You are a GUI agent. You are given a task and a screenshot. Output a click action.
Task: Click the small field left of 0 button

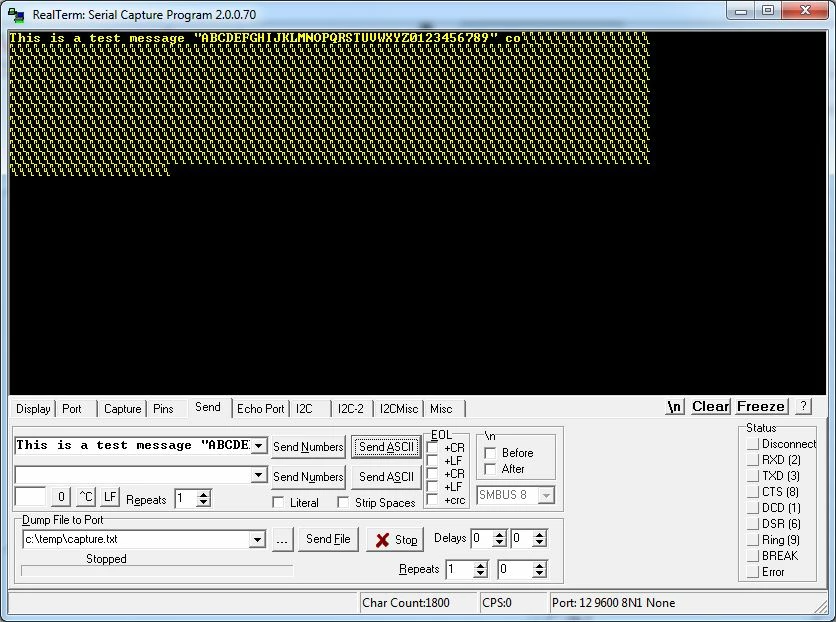point(30,497)
